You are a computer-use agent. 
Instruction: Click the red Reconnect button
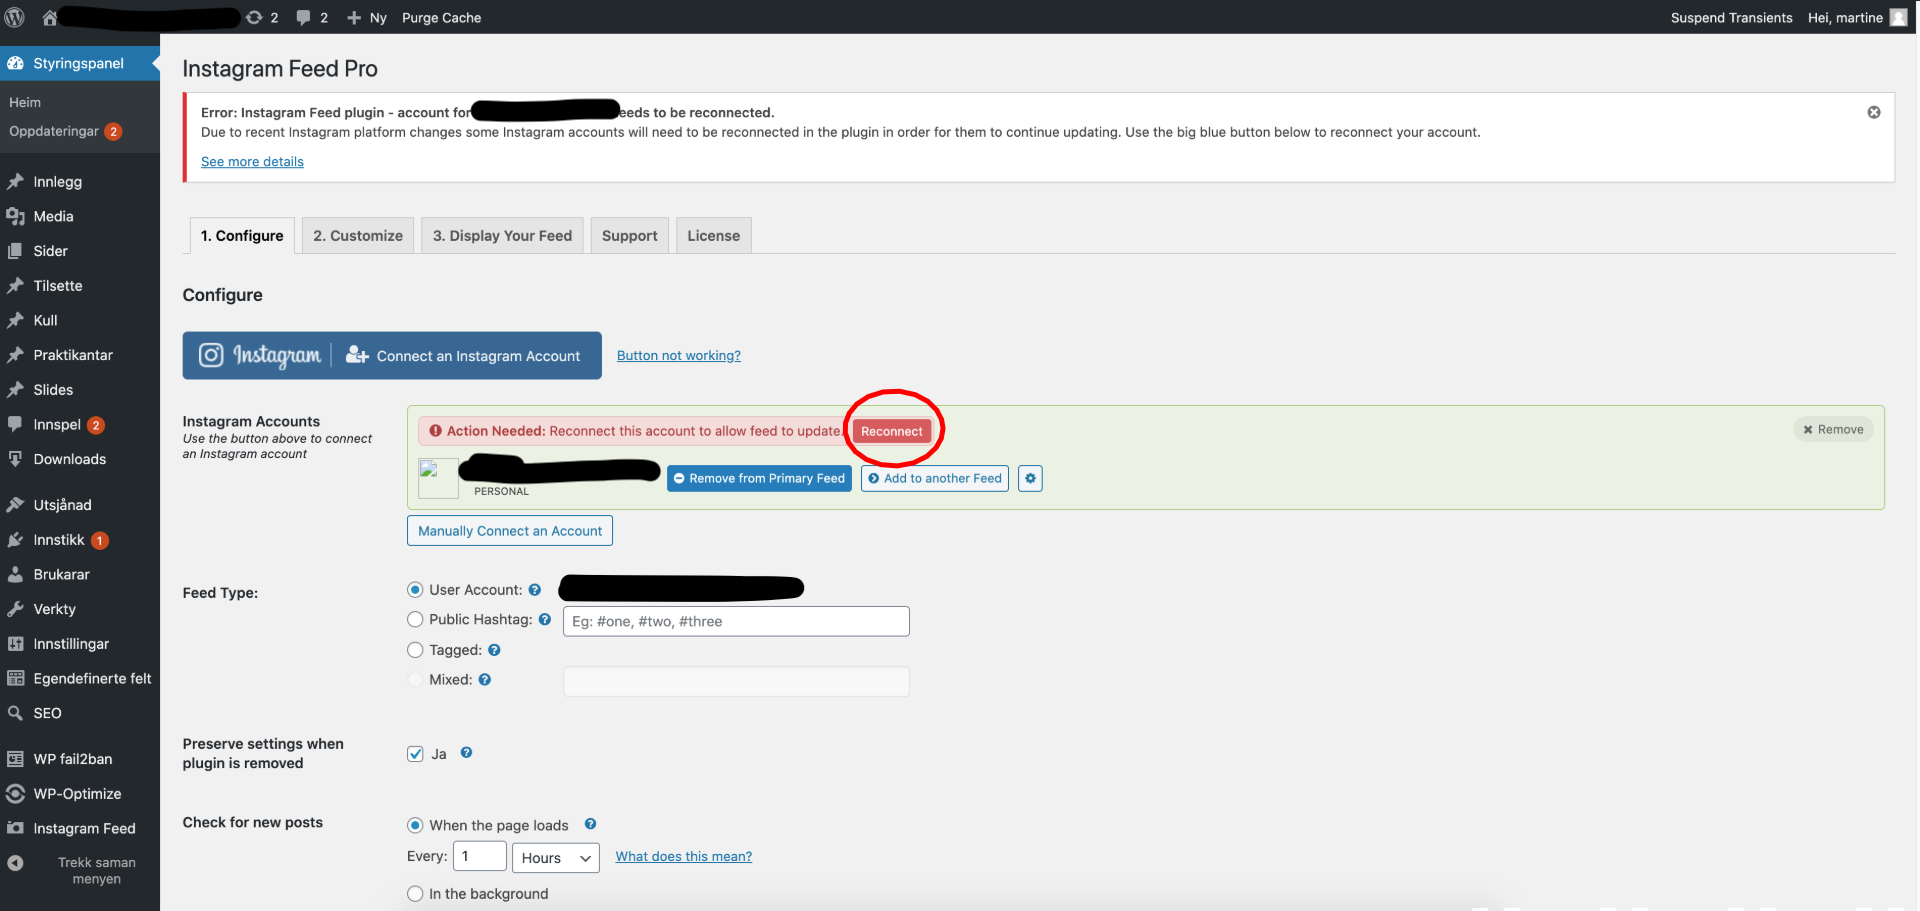(892, 431)
